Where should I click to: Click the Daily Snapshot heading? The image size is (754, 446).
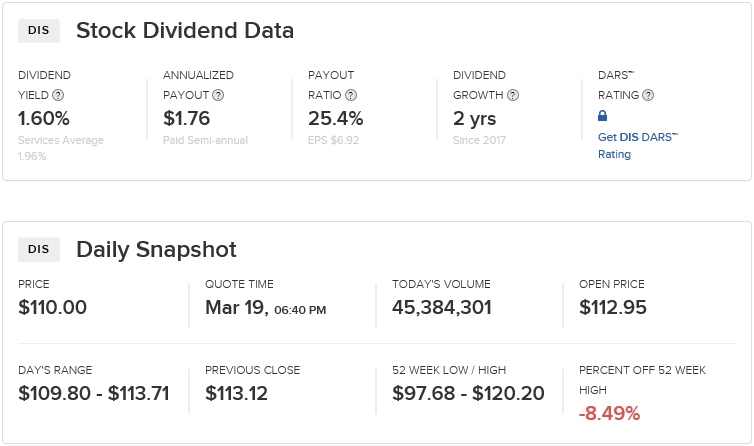tap(156, 250)
